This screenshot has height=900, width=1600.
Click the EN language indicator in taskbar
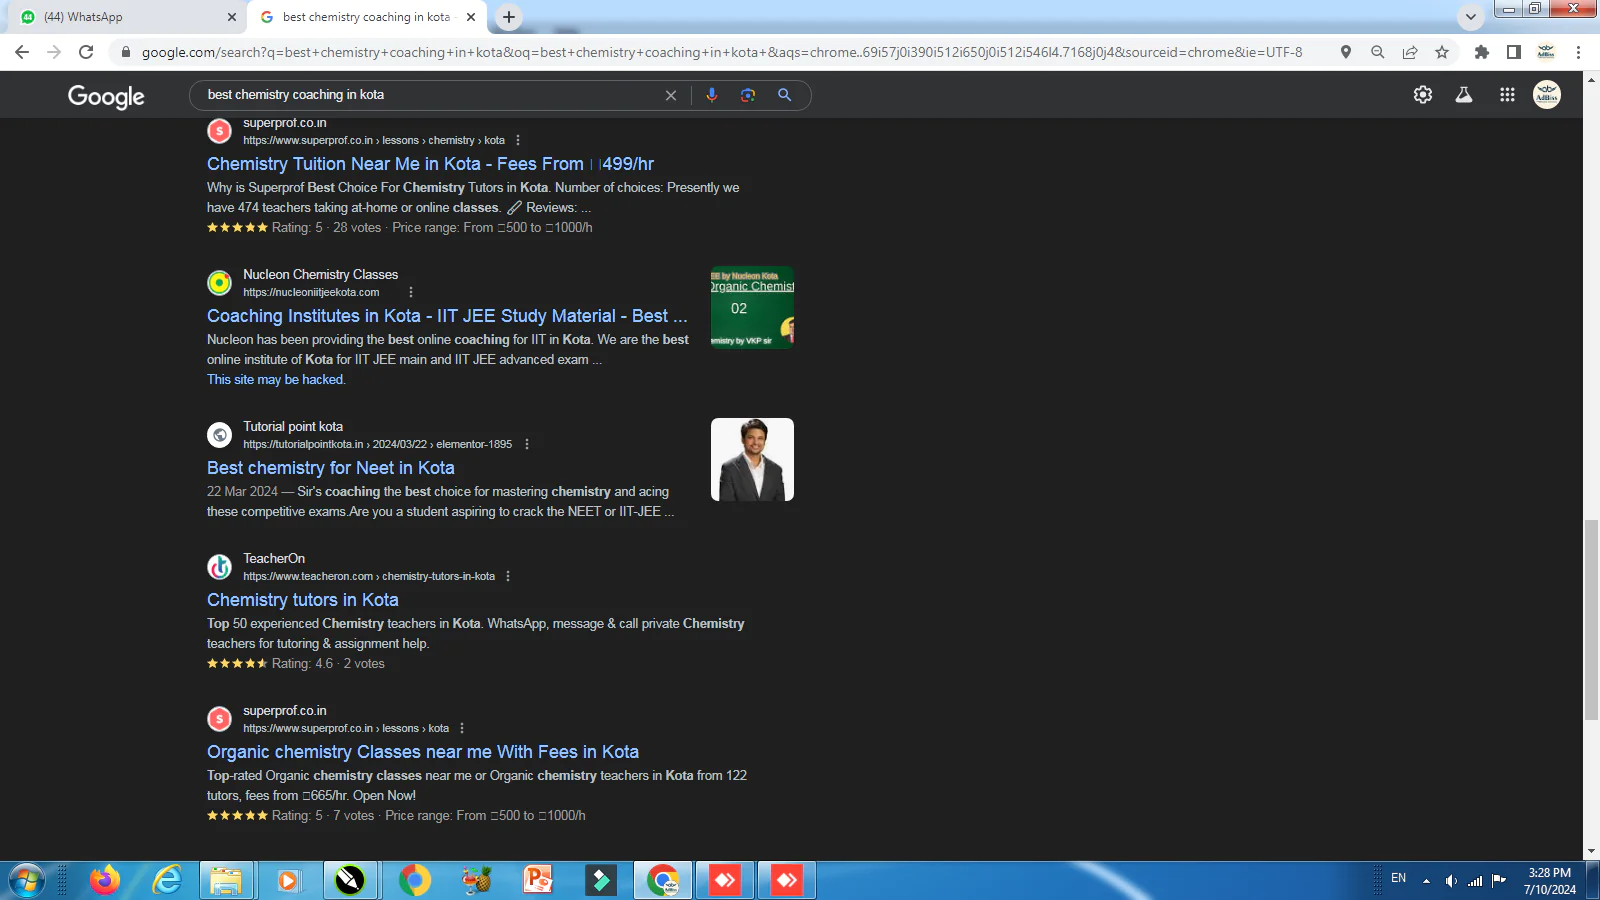point(1398,878)
